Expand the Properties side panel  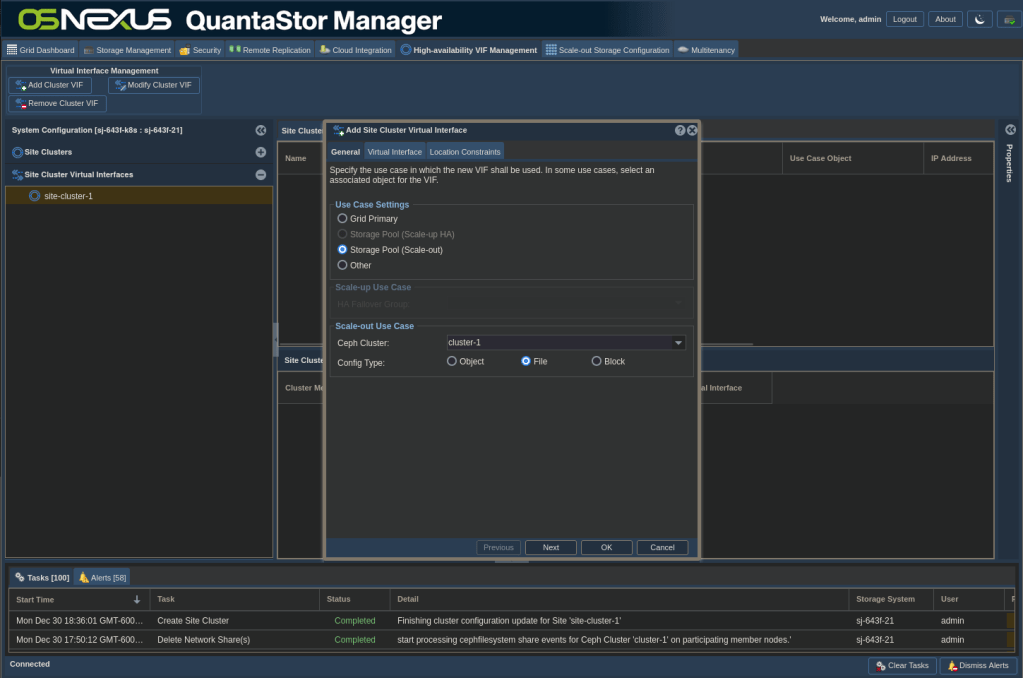point(1010,130)
